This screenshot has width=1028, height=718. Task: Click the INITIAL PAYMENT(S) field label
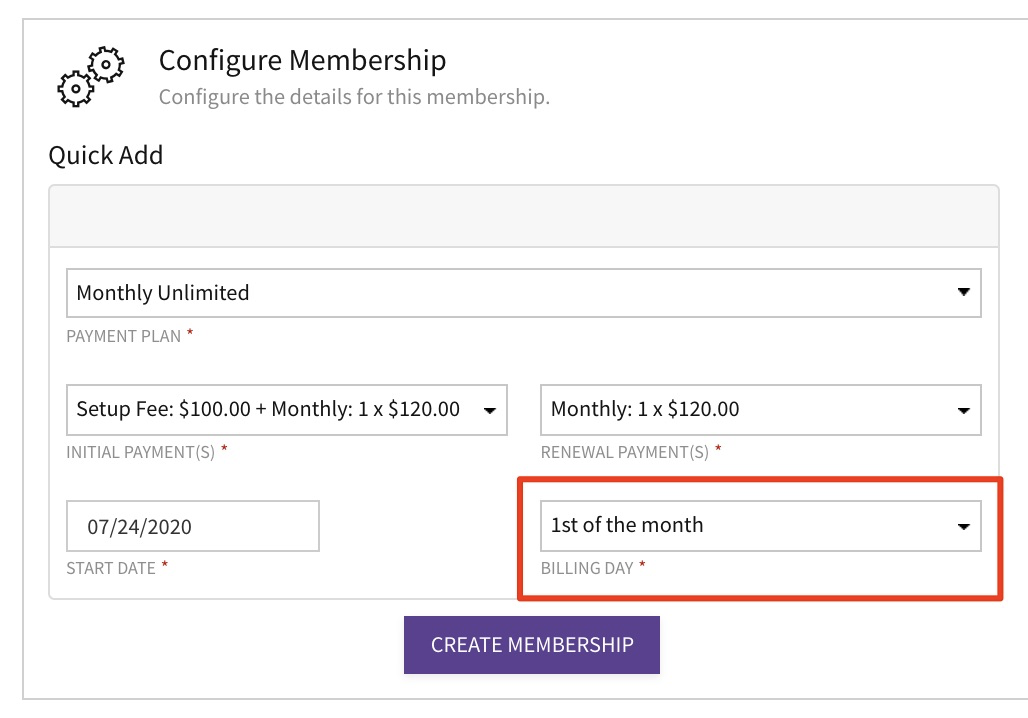pyautogui.click(x=140, y=452)
